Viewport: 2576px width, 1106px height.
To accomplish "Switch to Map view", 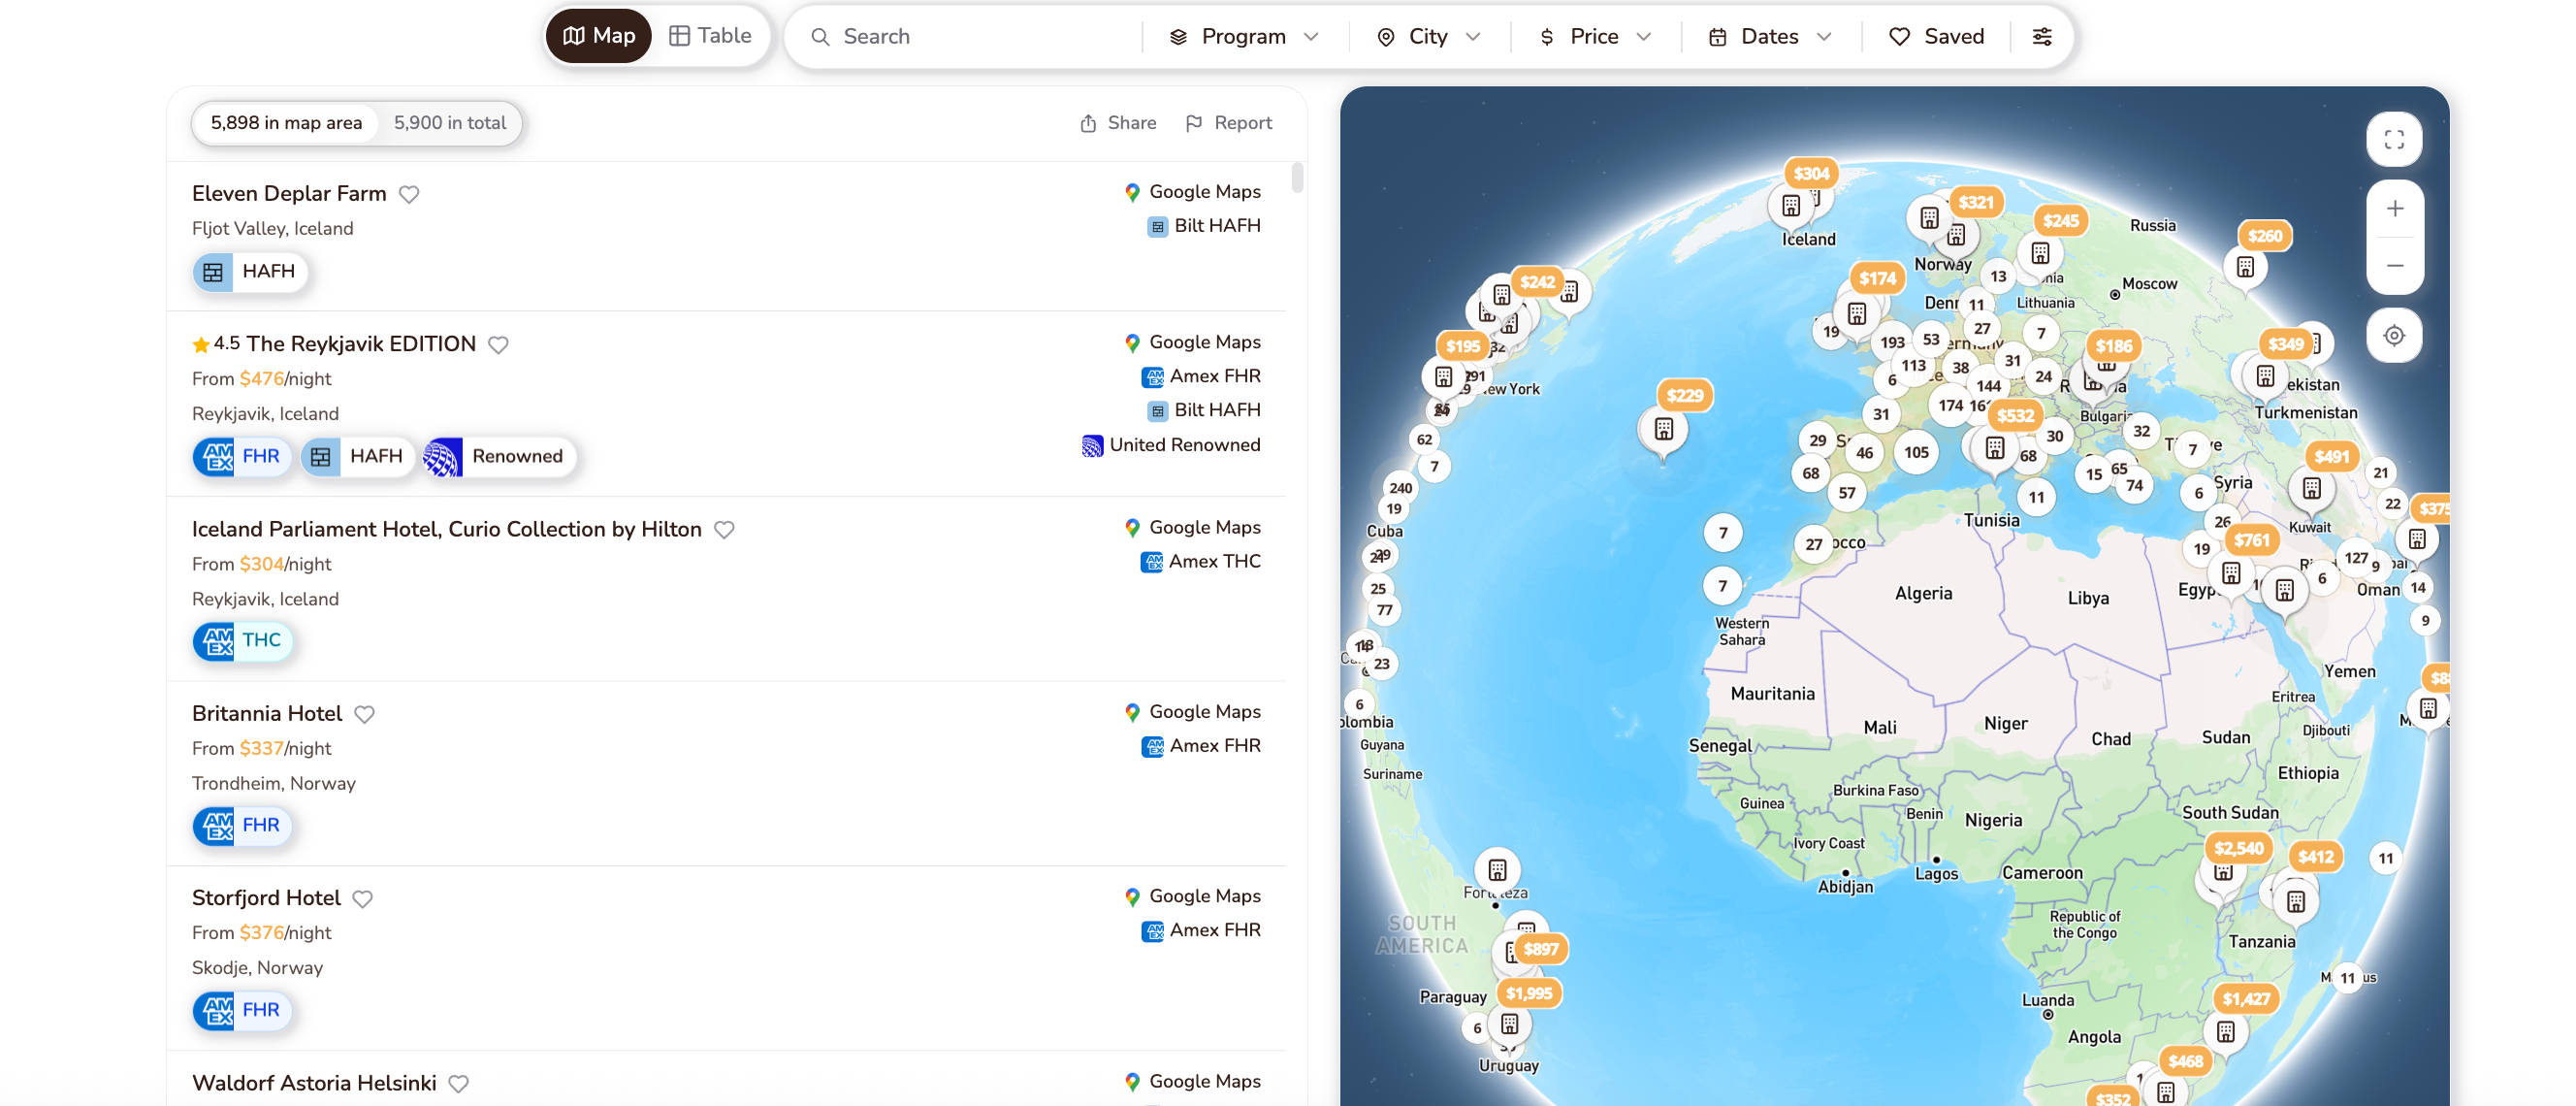I will (598, 36).
